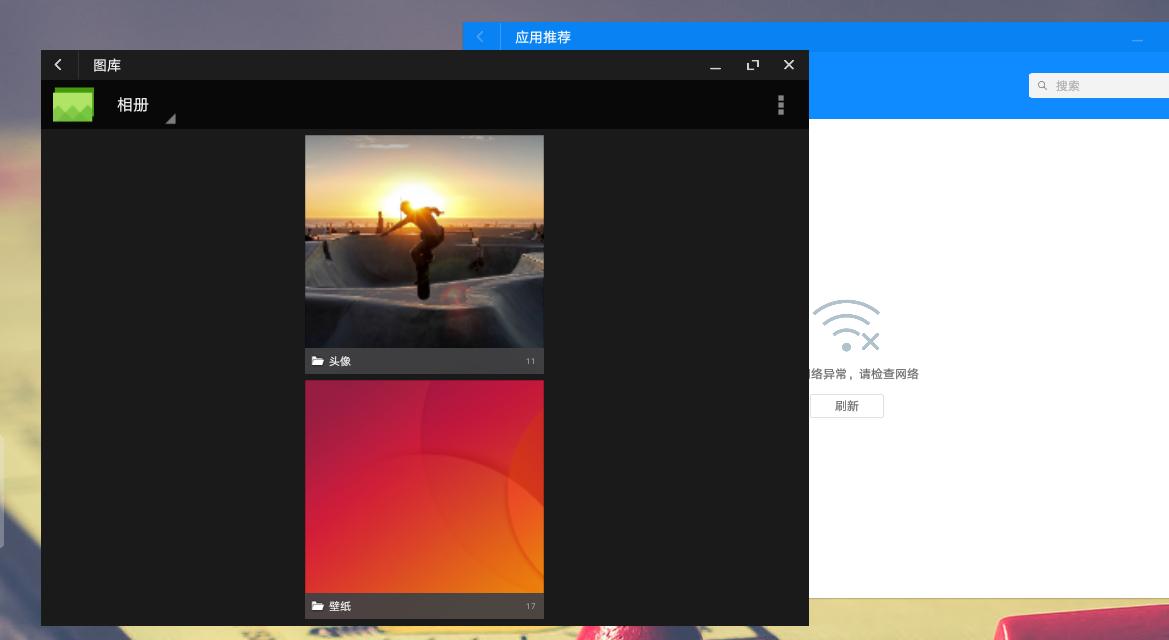Click the folder icon beside 壁纸

tap(318, 606)
